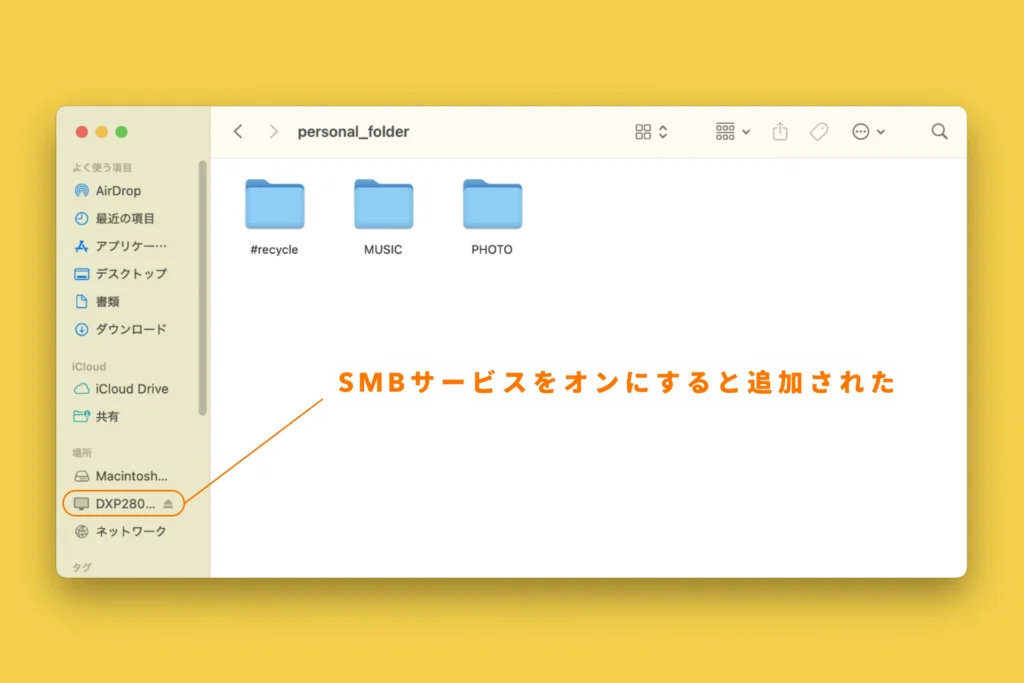This screenshot has height=683, width=1024.
Task: Click the green full-screen window button
Action: (x=122, y=132)
